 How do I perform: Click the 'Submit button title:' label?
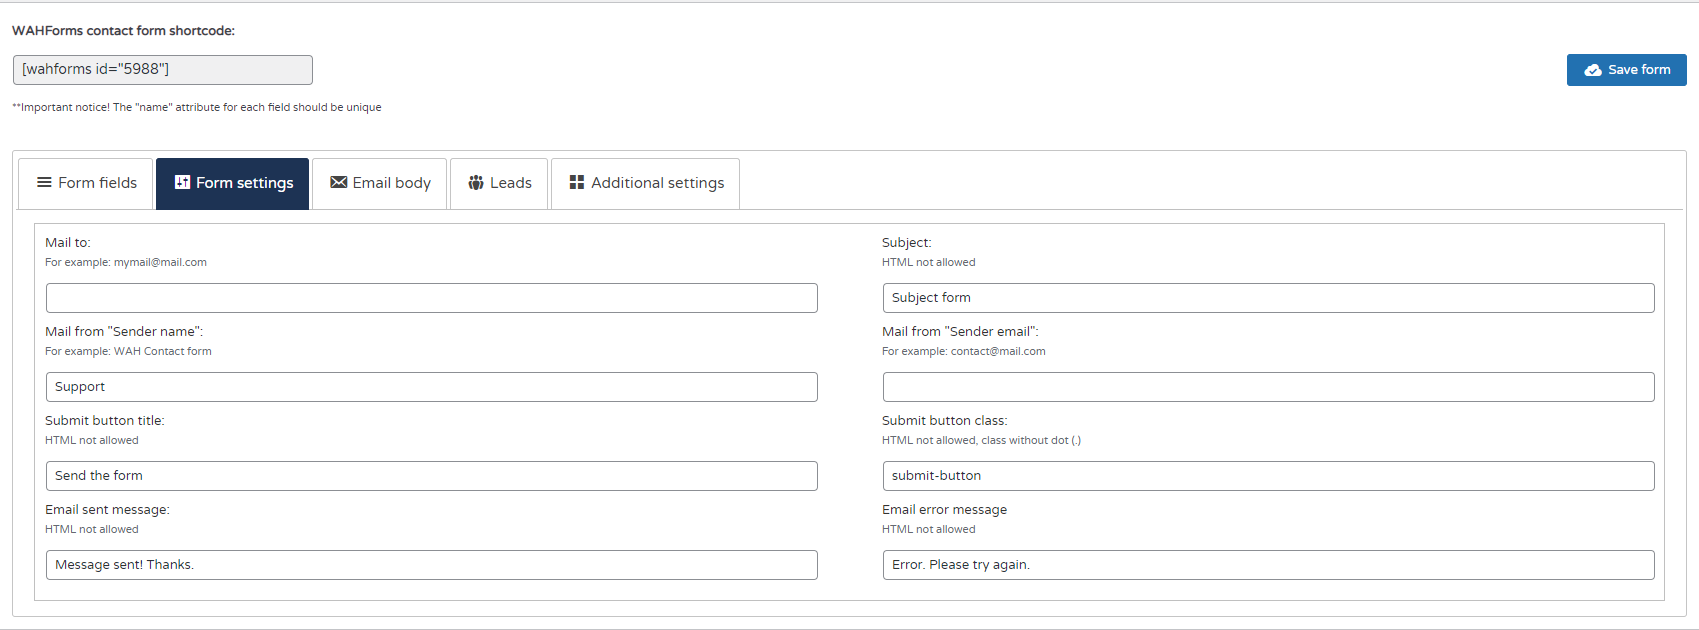[105, 421]
